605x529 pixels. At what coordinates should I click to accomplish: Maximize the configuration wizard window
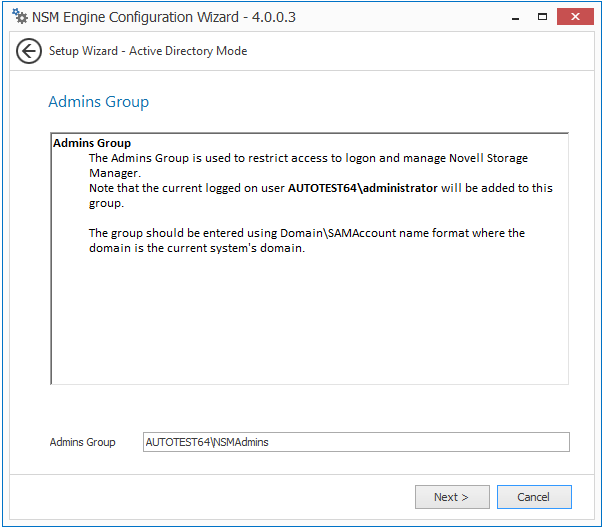tap(543, 16)
